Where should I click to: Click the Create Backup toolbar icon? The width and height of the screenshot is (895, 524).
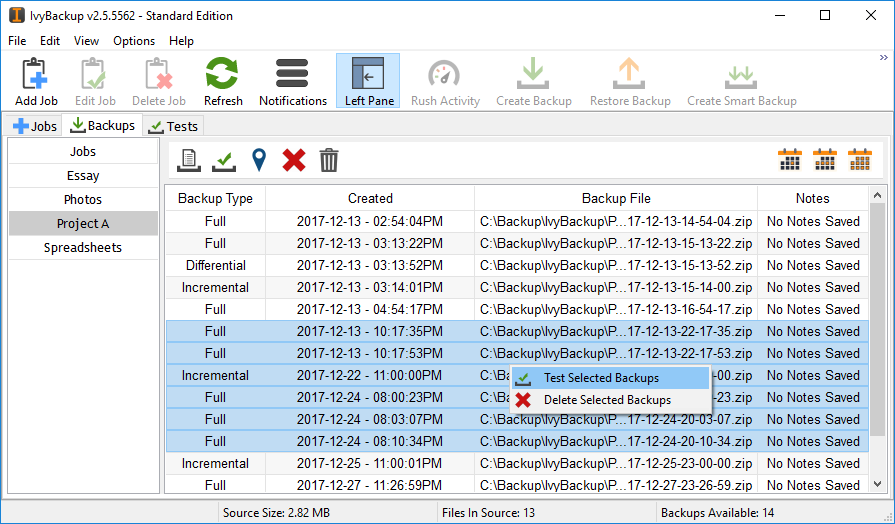click(x=533, y=81)
